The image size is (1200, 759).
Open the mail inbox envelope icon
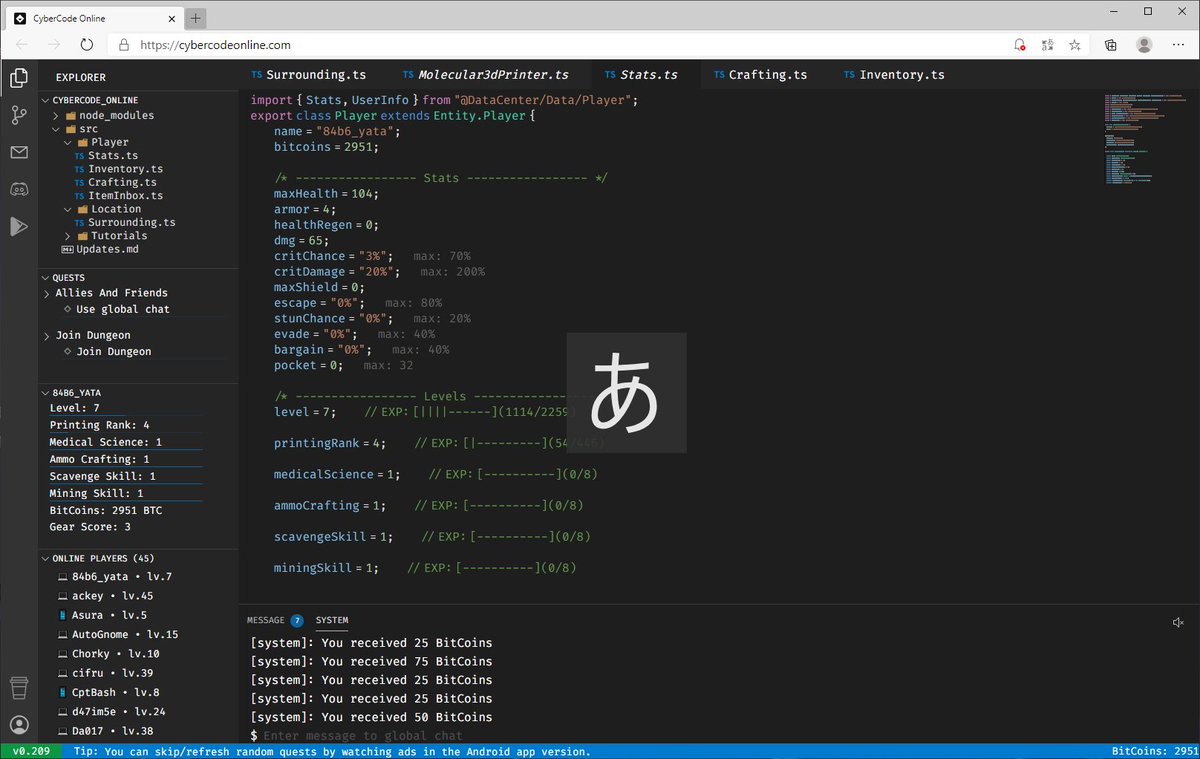[18, 152]
